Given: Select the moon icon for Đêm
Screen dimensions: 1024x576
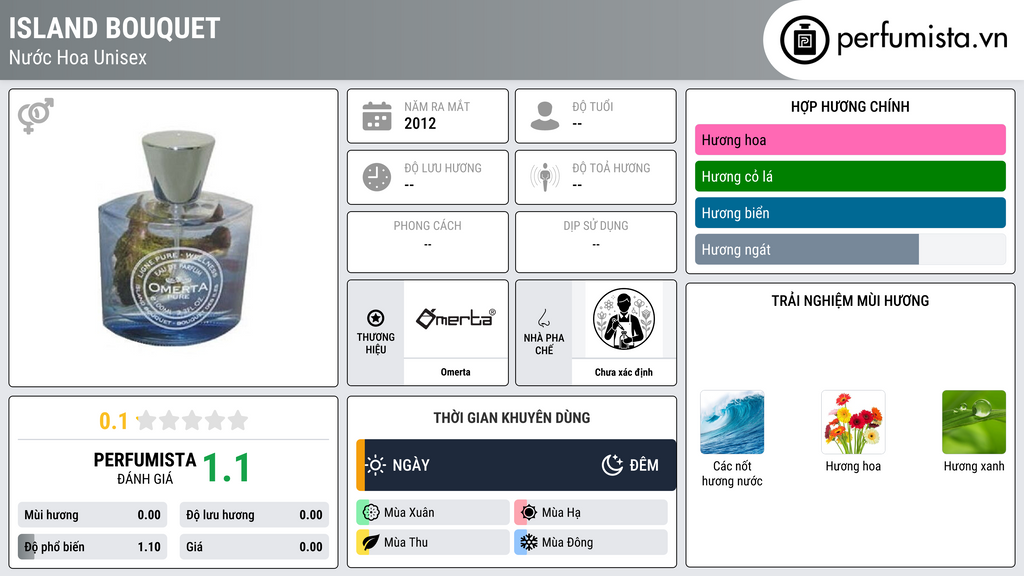Looking at the screenshot, I should [x=612, y=465].
